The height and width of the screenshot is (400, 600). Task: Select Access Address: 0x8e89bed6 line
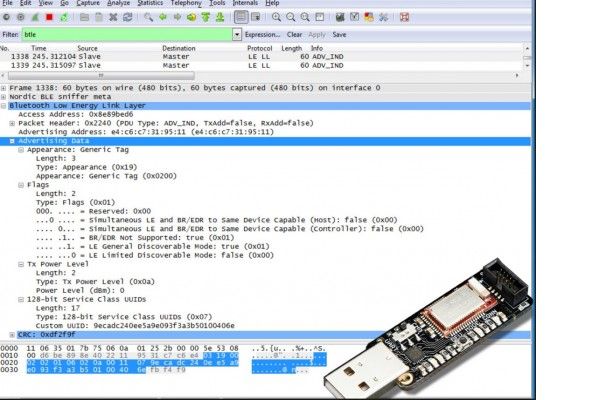point(76,114)
